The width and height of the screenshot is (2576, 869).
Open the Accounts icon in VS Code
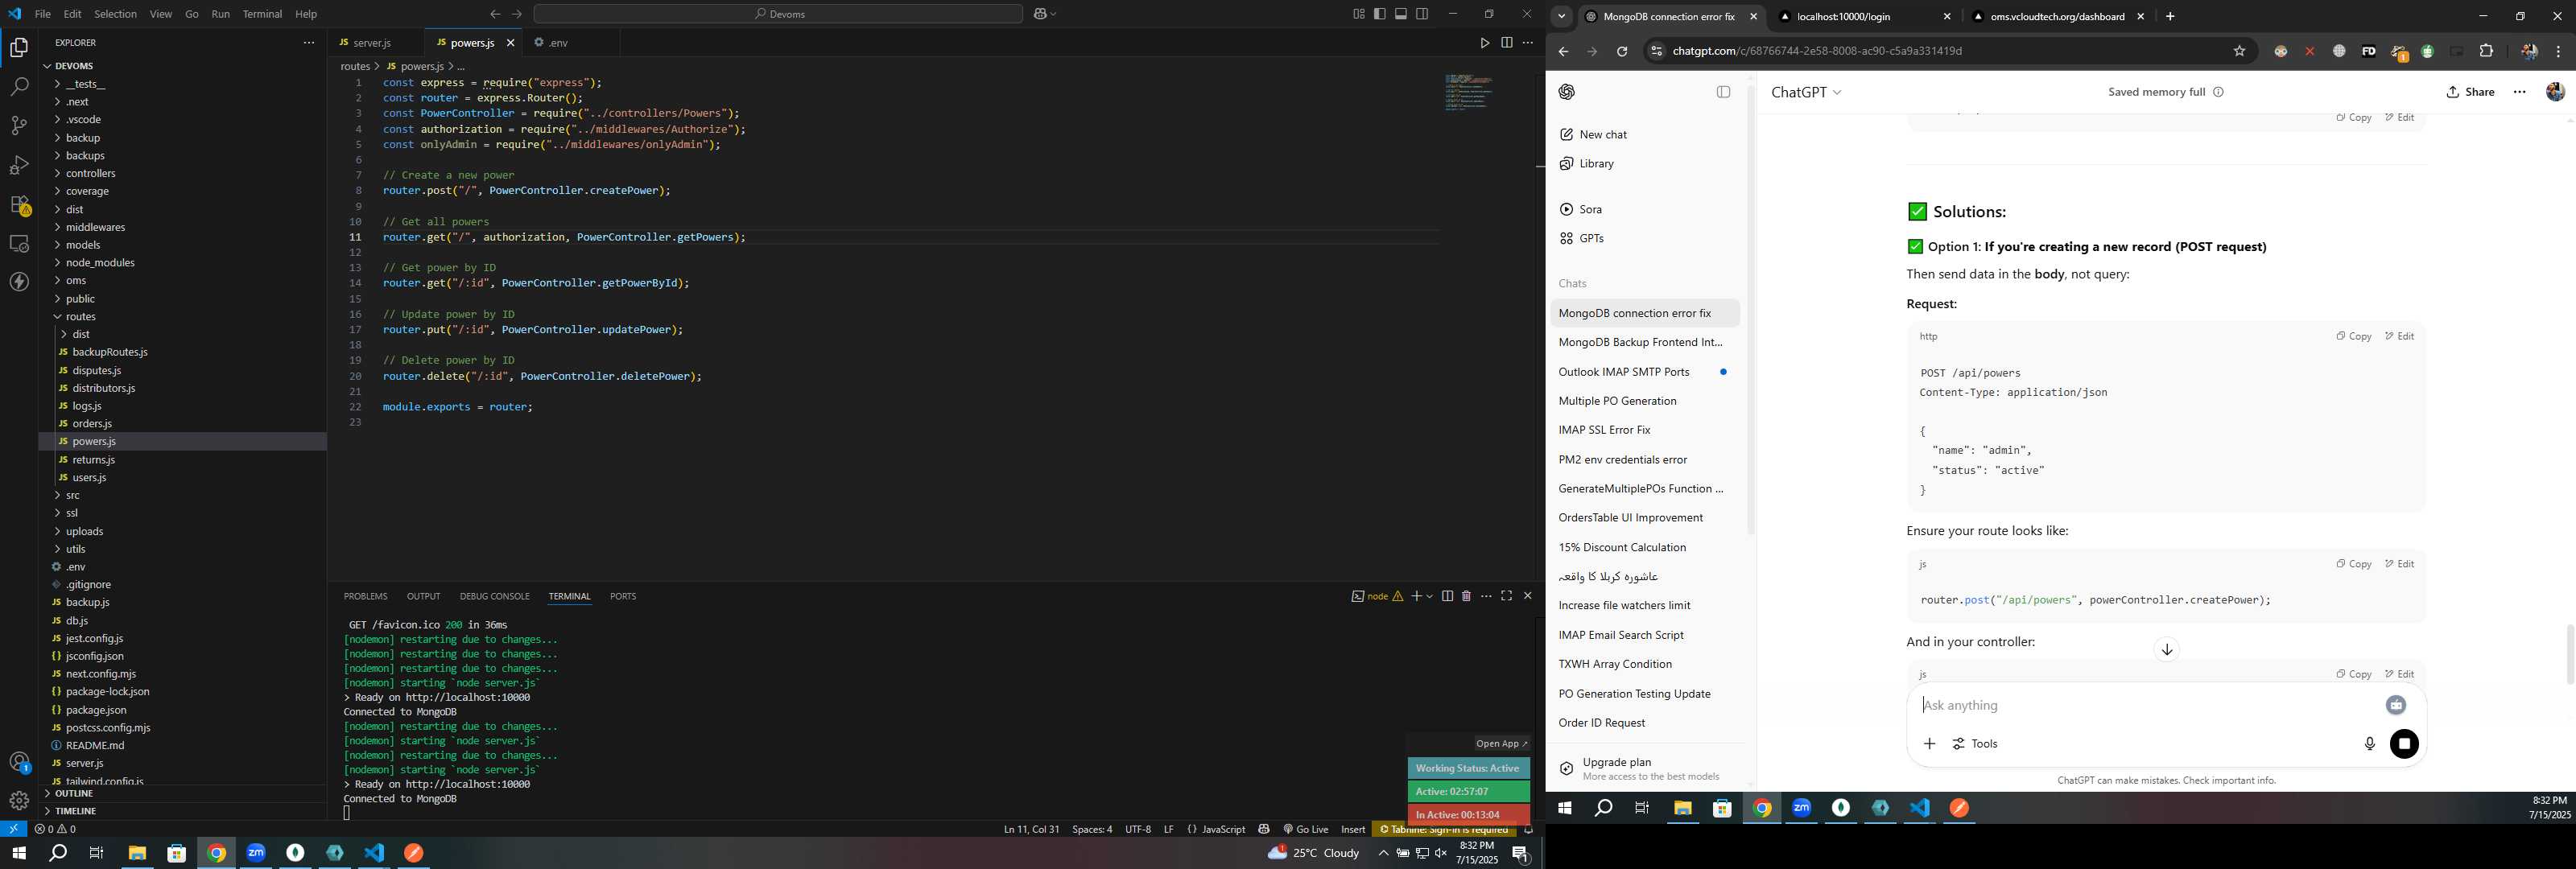pyautogui.click(x=19, y=762)
